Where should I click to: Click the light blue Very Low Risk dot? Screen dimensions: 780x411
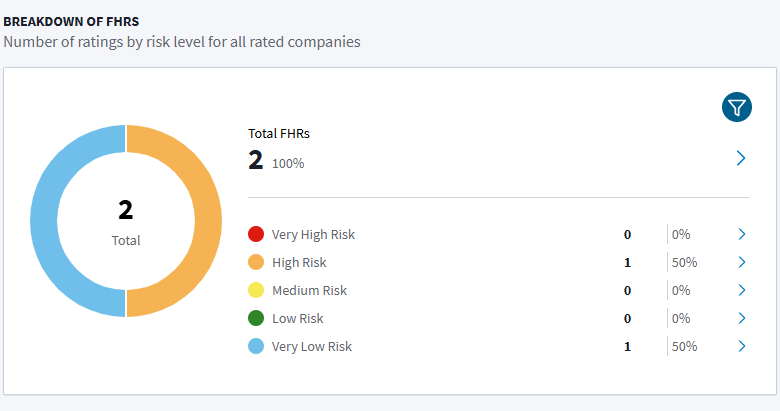[x=256, y=346]
